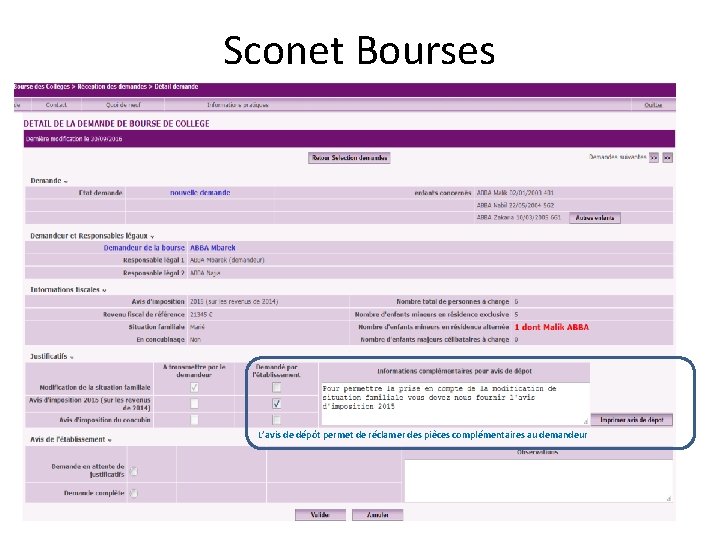This screenshot has height=540, width=720.
Task: Select the '21345 €' revenu fiscal value
Action: pos(201,315)
